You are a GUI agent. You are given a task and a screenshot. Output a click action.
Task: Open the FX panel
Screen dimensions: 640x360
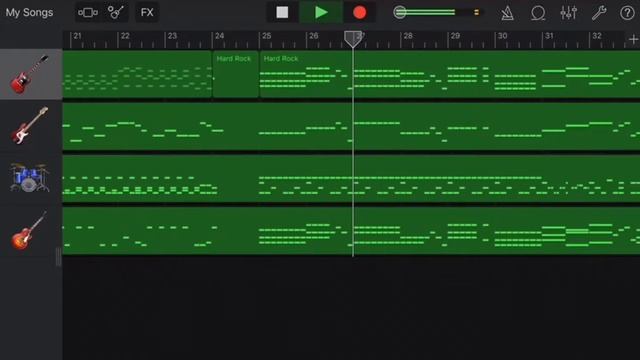147,13
